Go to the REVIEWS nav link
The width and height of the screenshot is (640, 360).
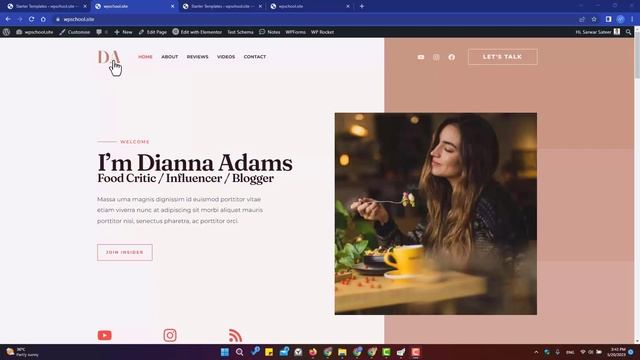click(x=198, y=57)
